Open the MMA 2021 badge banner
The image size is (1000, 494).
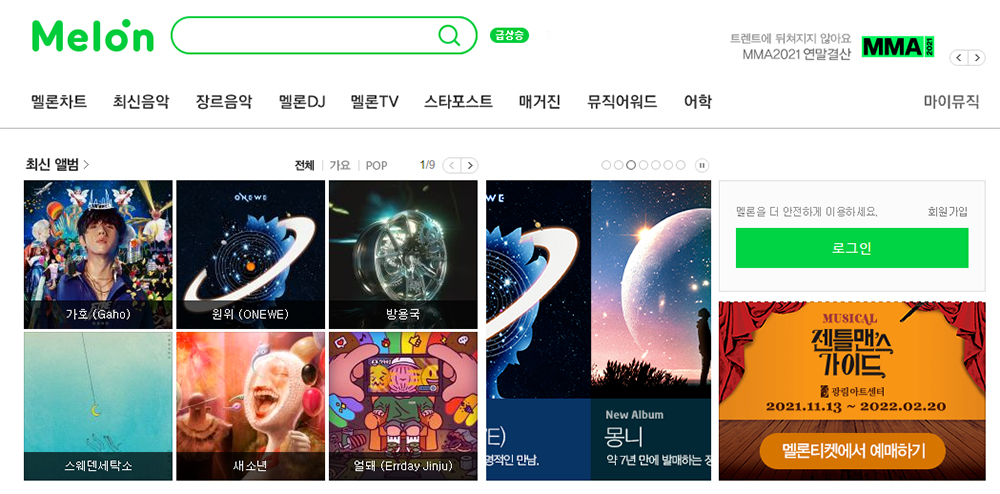898,47
